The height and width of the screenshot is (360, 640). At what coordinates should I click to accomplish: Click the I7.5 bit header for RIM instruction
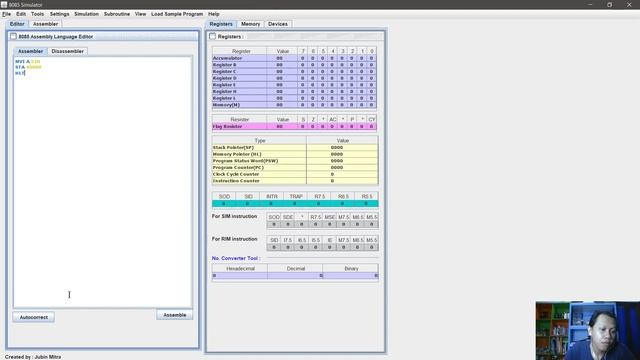click(x=288, y=240)
